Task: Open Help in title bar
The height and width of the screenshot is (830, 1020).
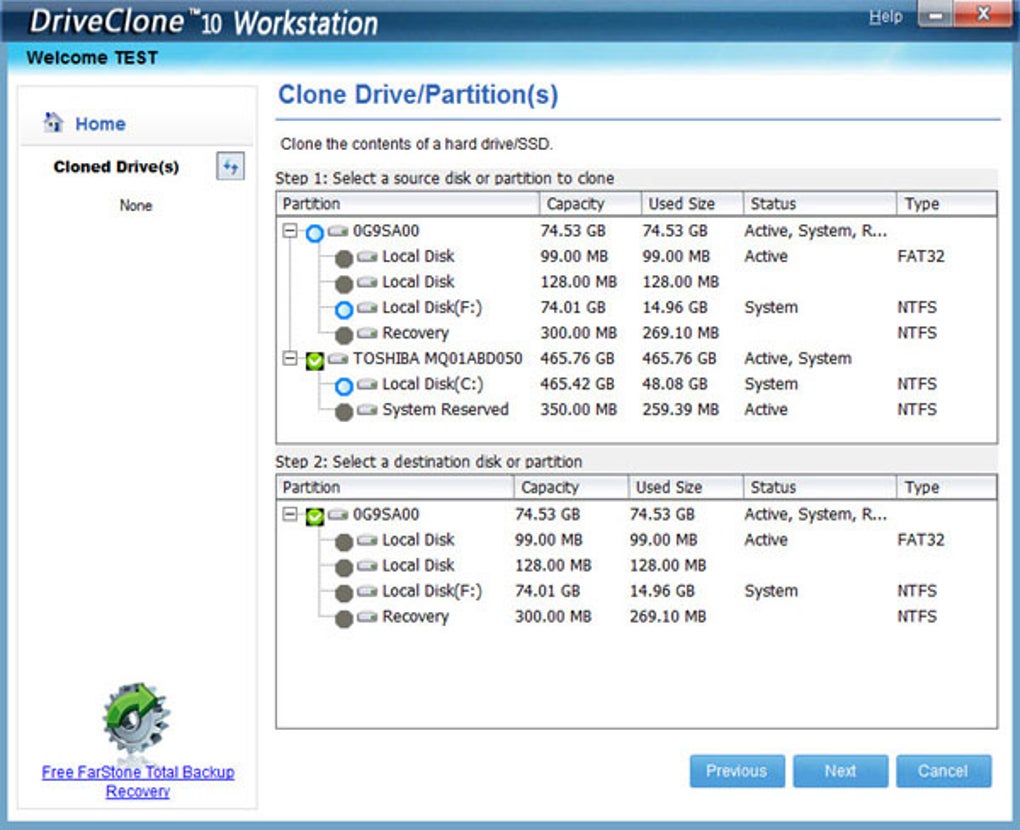Action: 885,16
